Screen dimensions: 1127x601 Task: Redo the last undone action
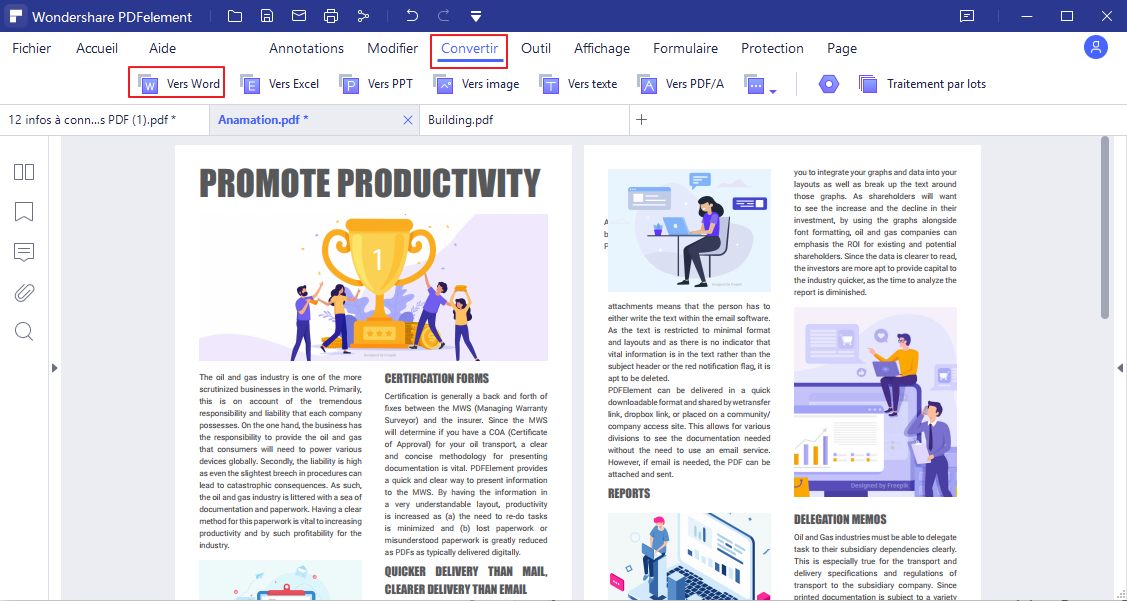[443, 16]
